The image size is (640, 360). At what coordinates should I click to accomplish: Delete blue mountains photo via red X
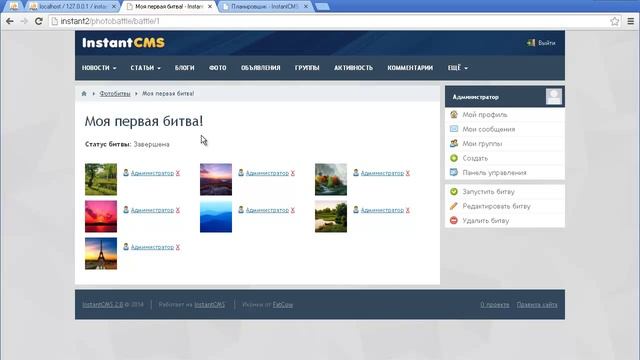click(293, 210)
